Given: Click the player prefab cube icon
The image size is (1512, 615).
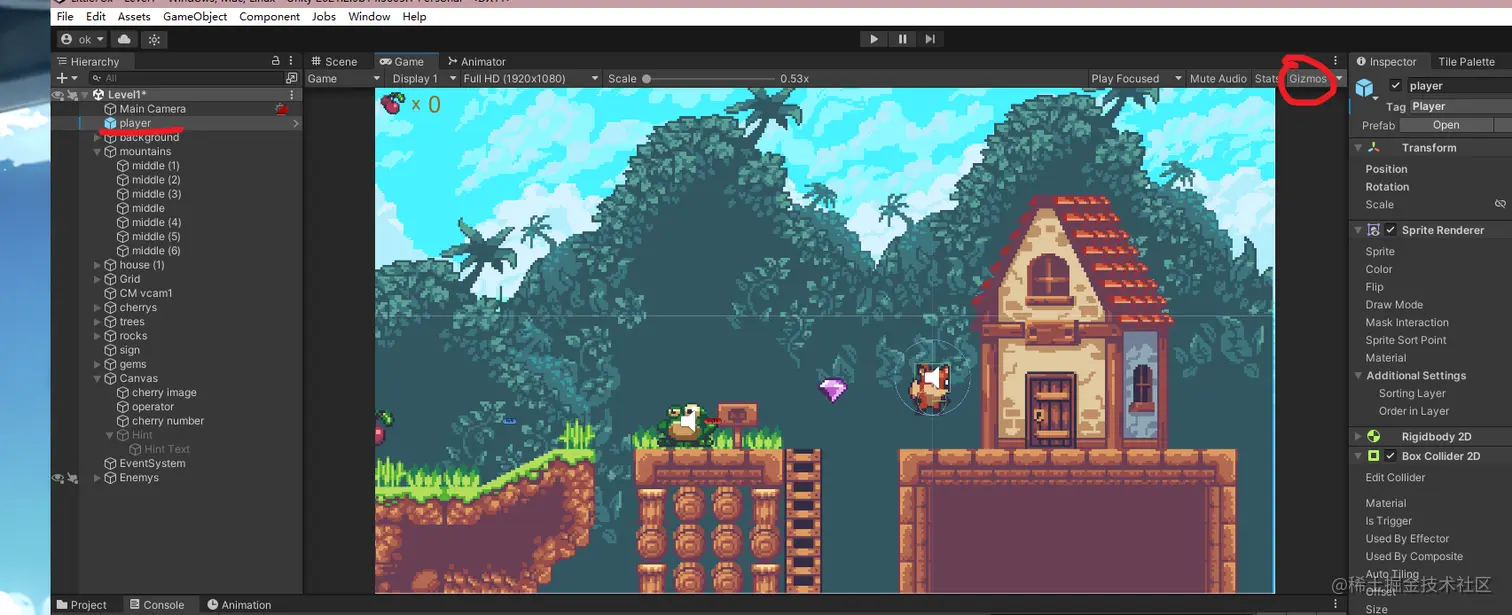Looking at the screenshot, I should point(110,123).
